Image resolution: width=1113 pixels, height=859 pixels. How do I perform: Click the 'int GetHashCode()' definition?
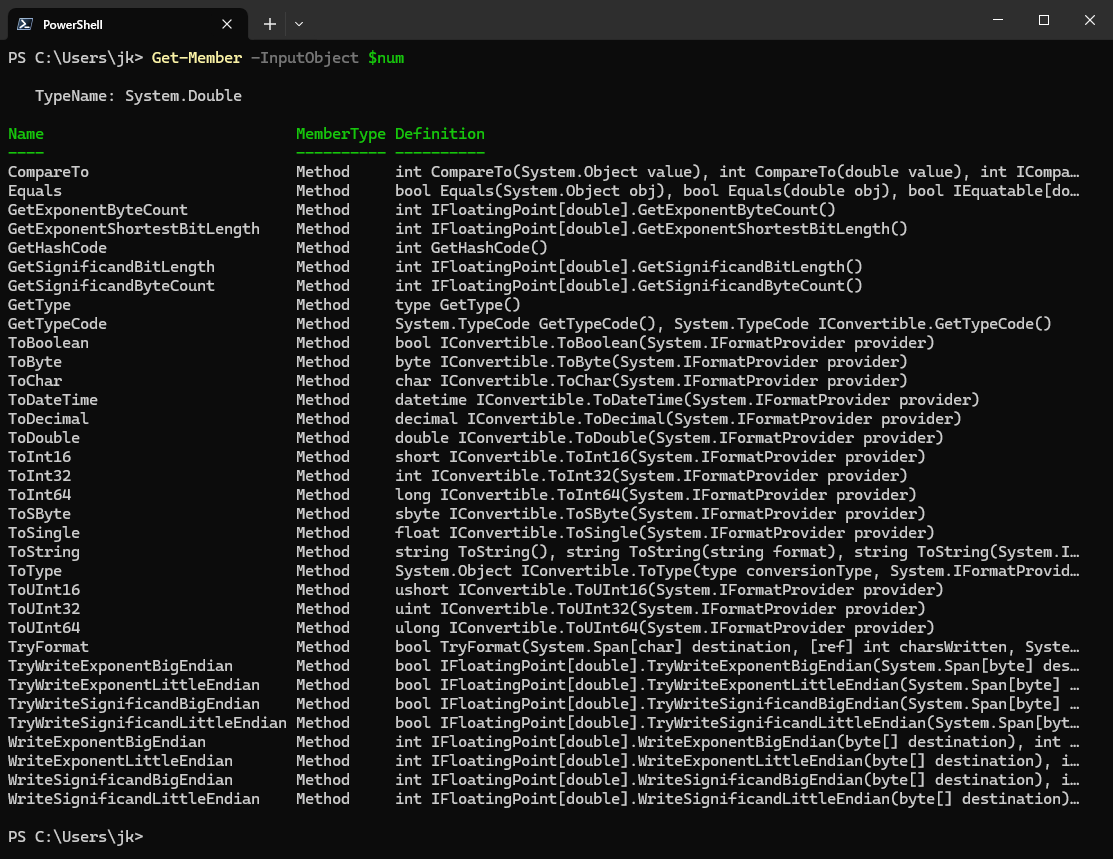[x=471, y=248]
